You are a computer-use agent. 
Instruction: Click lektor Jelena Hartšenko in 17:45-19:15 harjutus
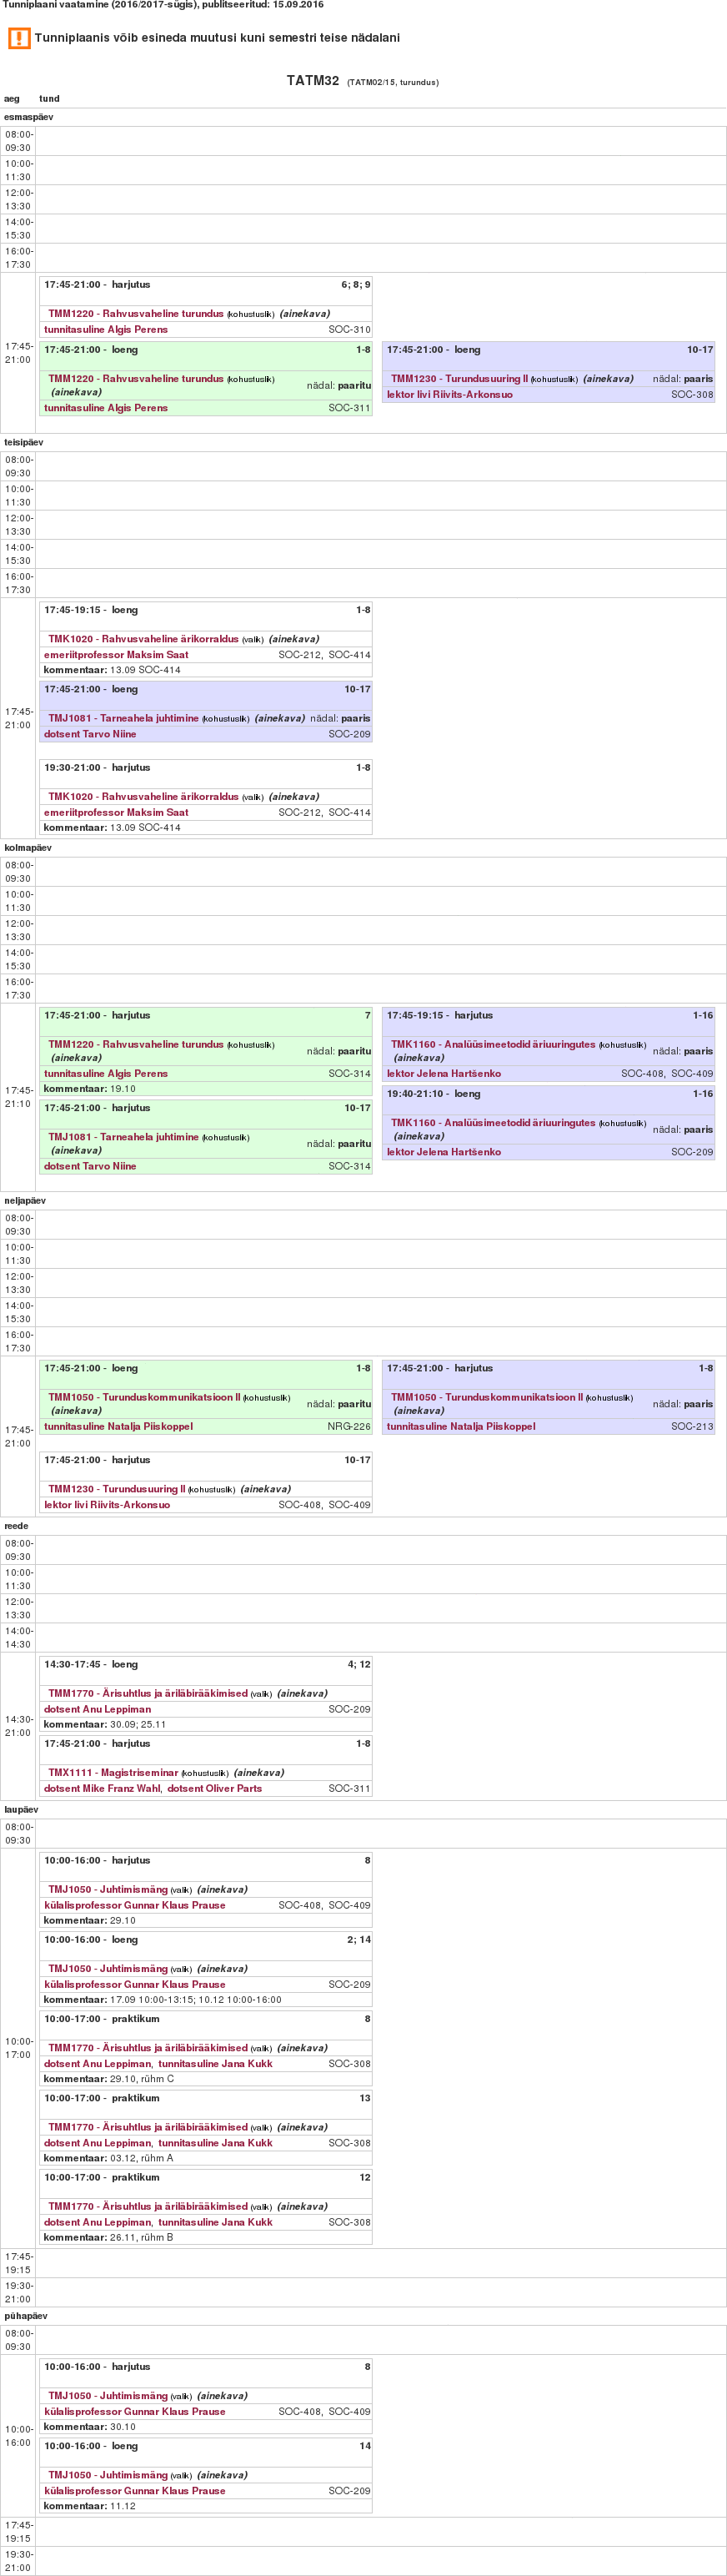pyautogui.click(x=444, y=1073)
